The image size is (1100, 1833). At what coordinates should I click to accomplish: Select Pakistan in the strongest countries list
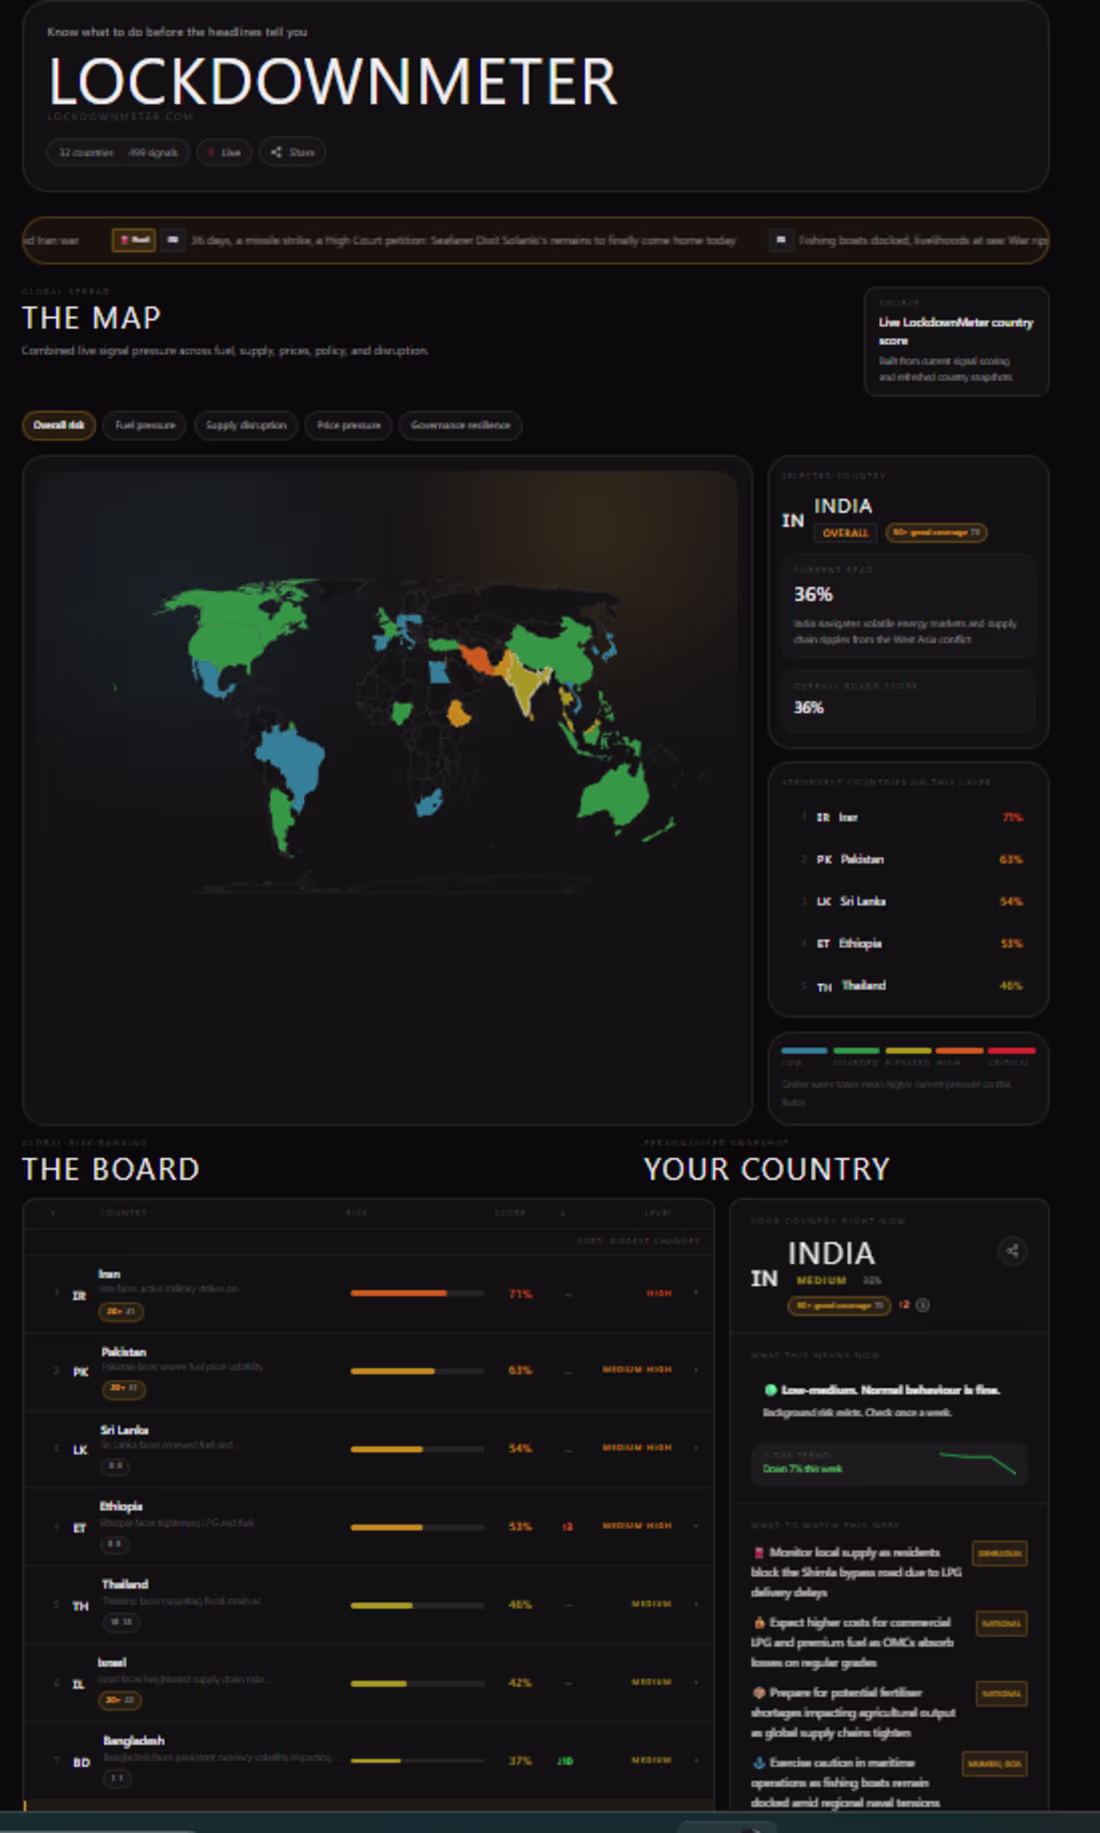908,859
